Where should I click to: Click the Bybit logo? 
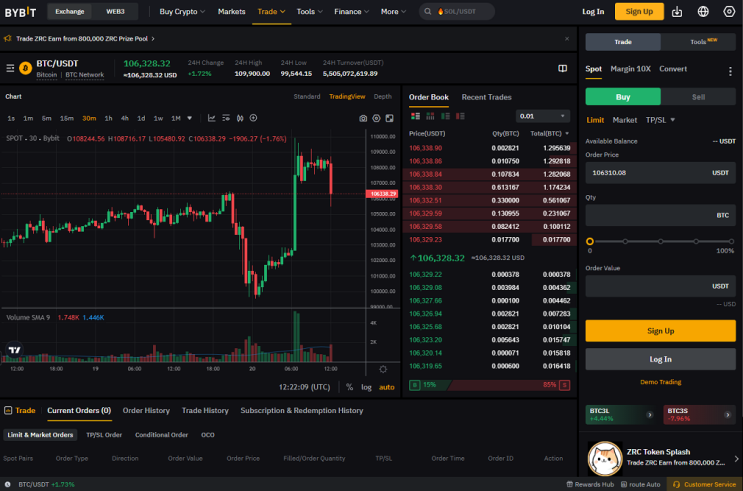[x=20, y=12]
